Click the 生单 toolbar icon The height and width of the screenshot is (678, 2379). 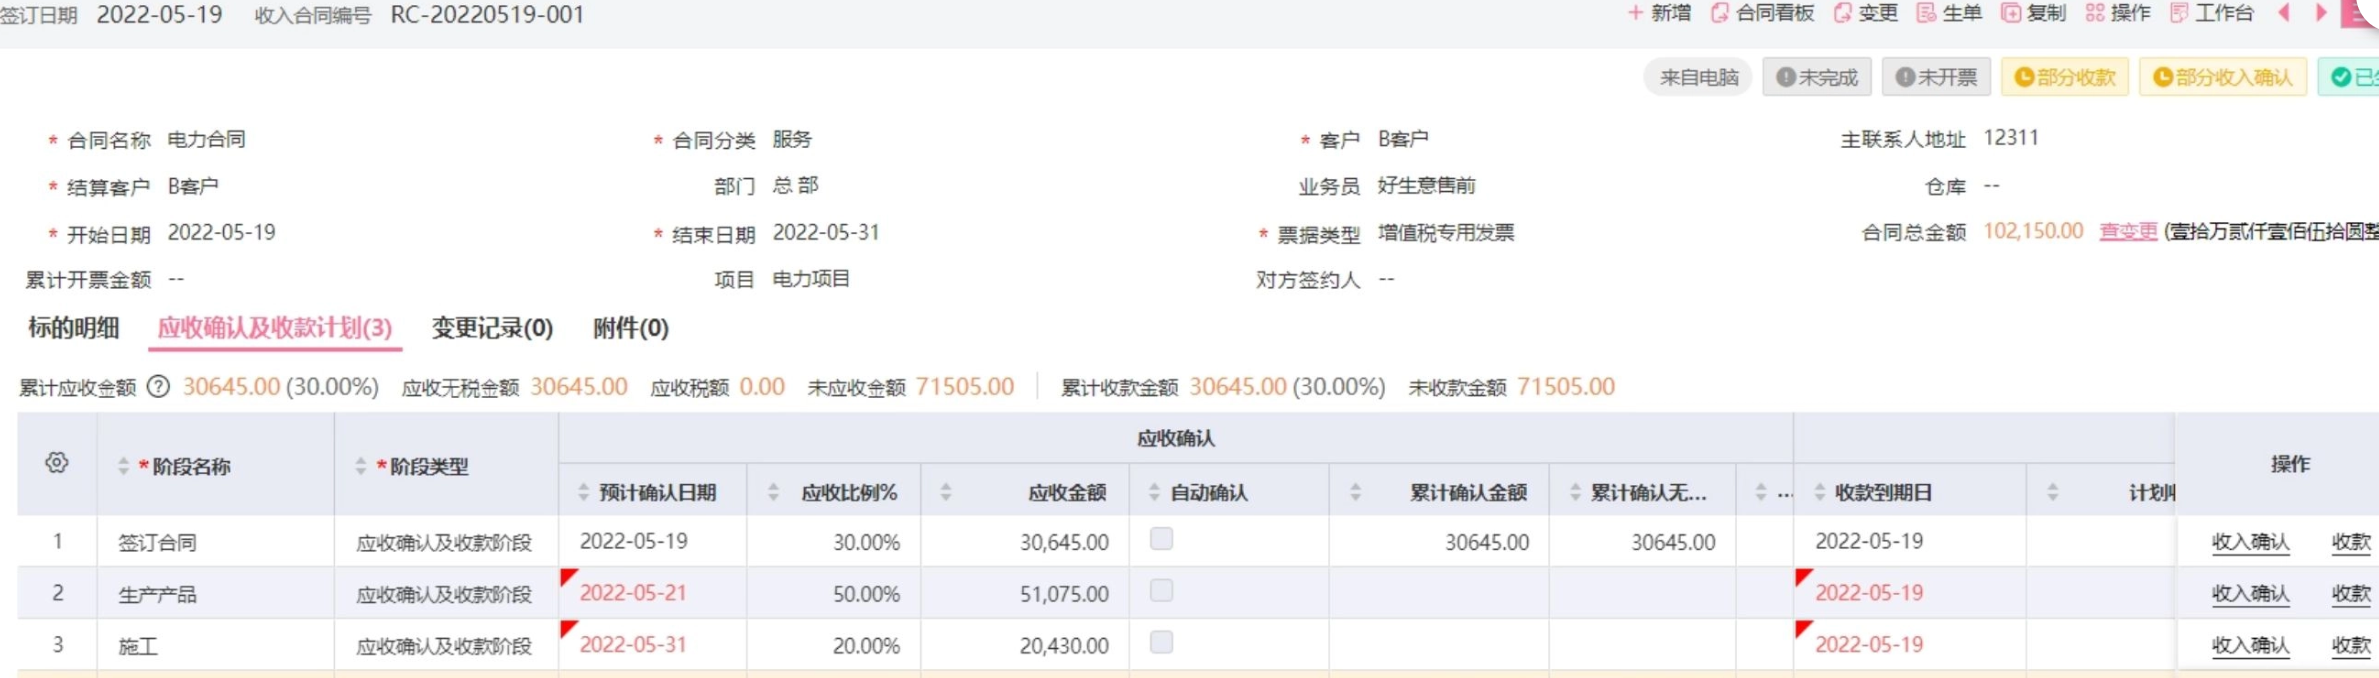pos(1926,13)
